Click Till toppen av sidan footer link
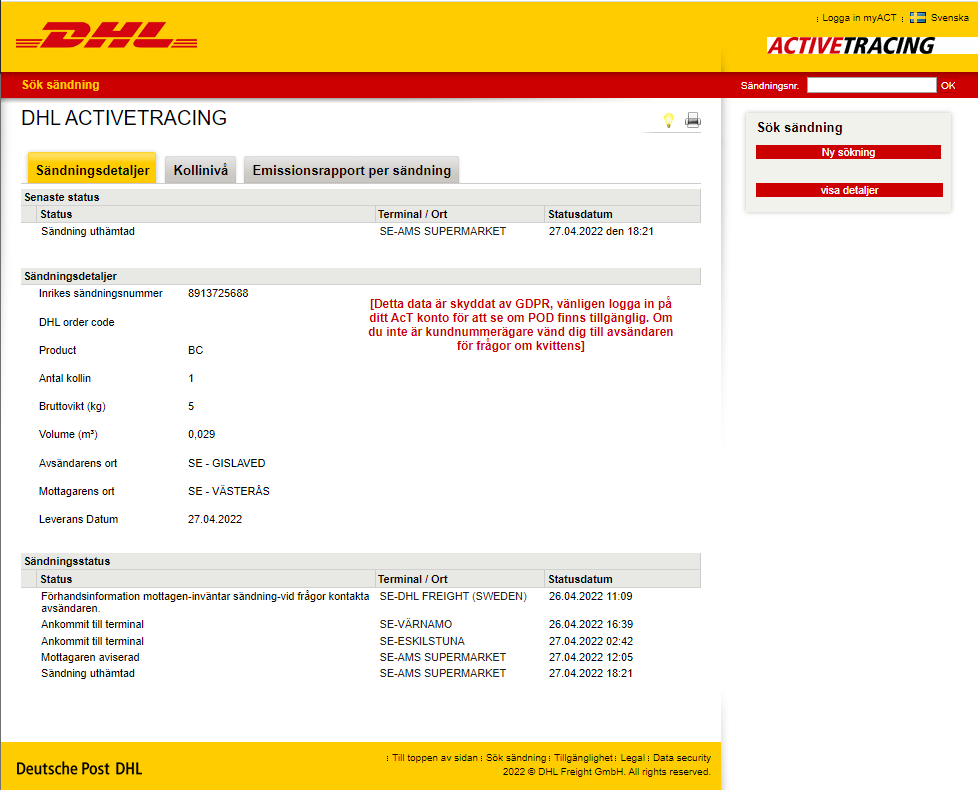978x790 pixels. pos(435,758)
